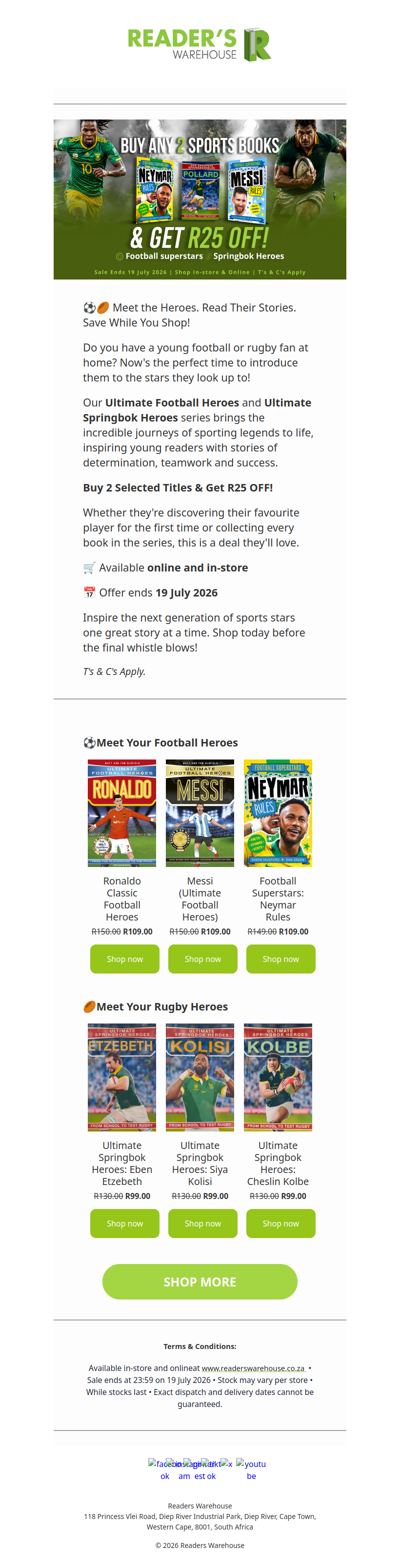
Task: Open the Ronaldo Classic Football Heroes cover
Action: [122, 813]
